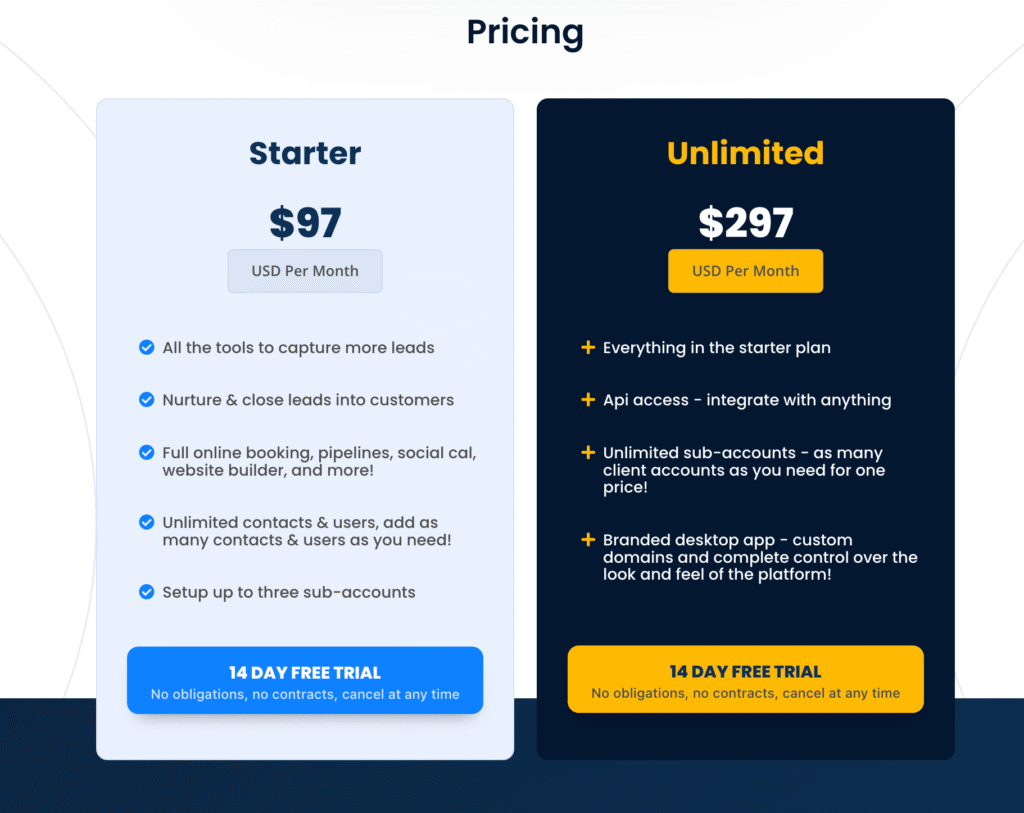1024x813 pixels.
Task: Click the gray USD Per Month badge
Action: (305, 271)
